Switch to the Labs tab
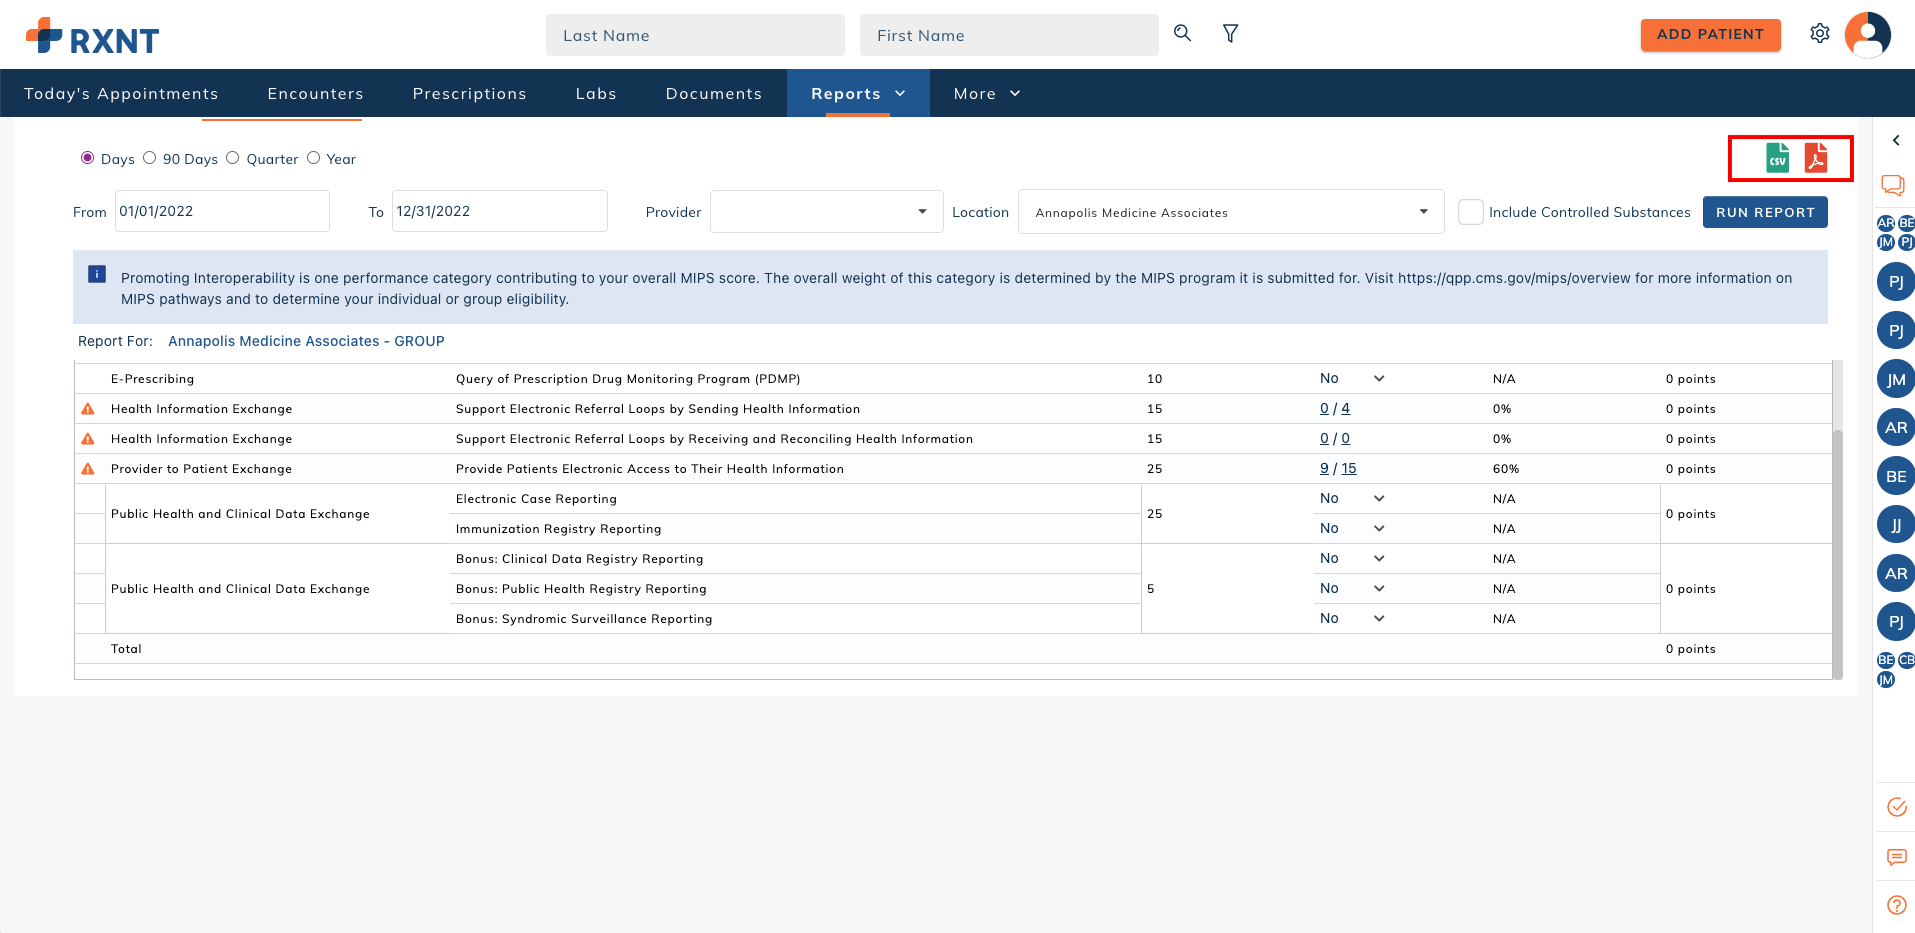This screenshot has width=1915, height=933. click(x=596, y=93)
